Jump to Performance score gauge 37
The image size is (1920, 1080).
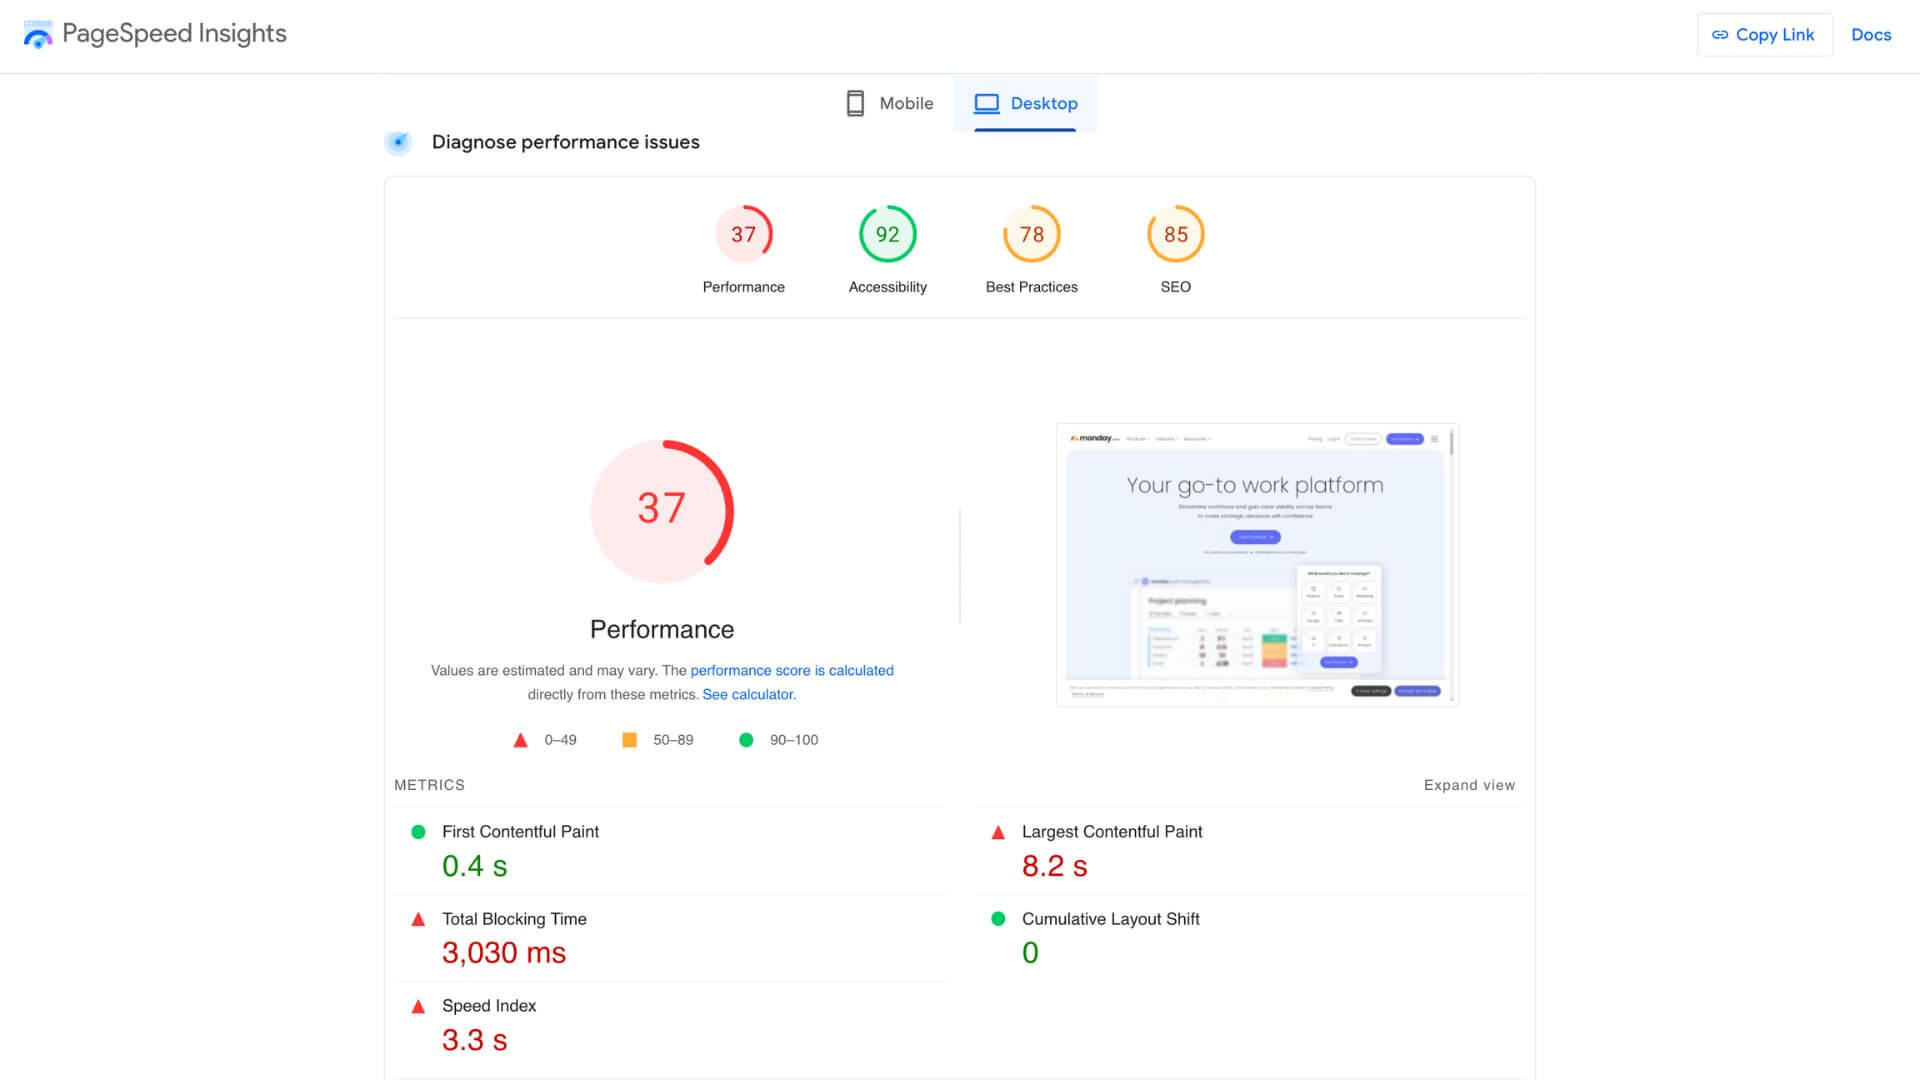coord(743,234)
